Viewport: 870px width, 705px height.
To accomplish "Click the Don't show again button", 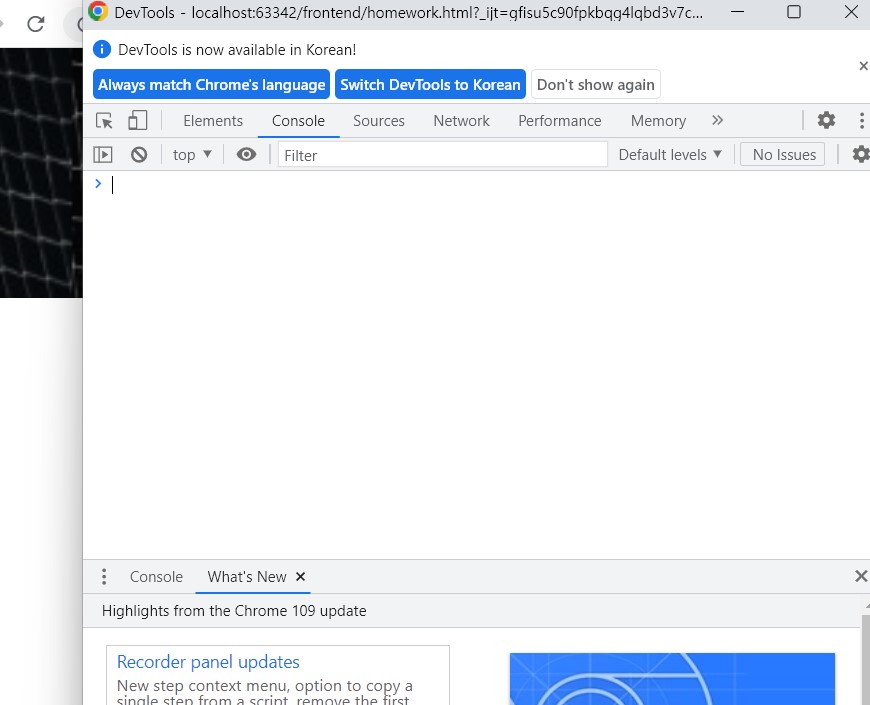I will [595, 84].
